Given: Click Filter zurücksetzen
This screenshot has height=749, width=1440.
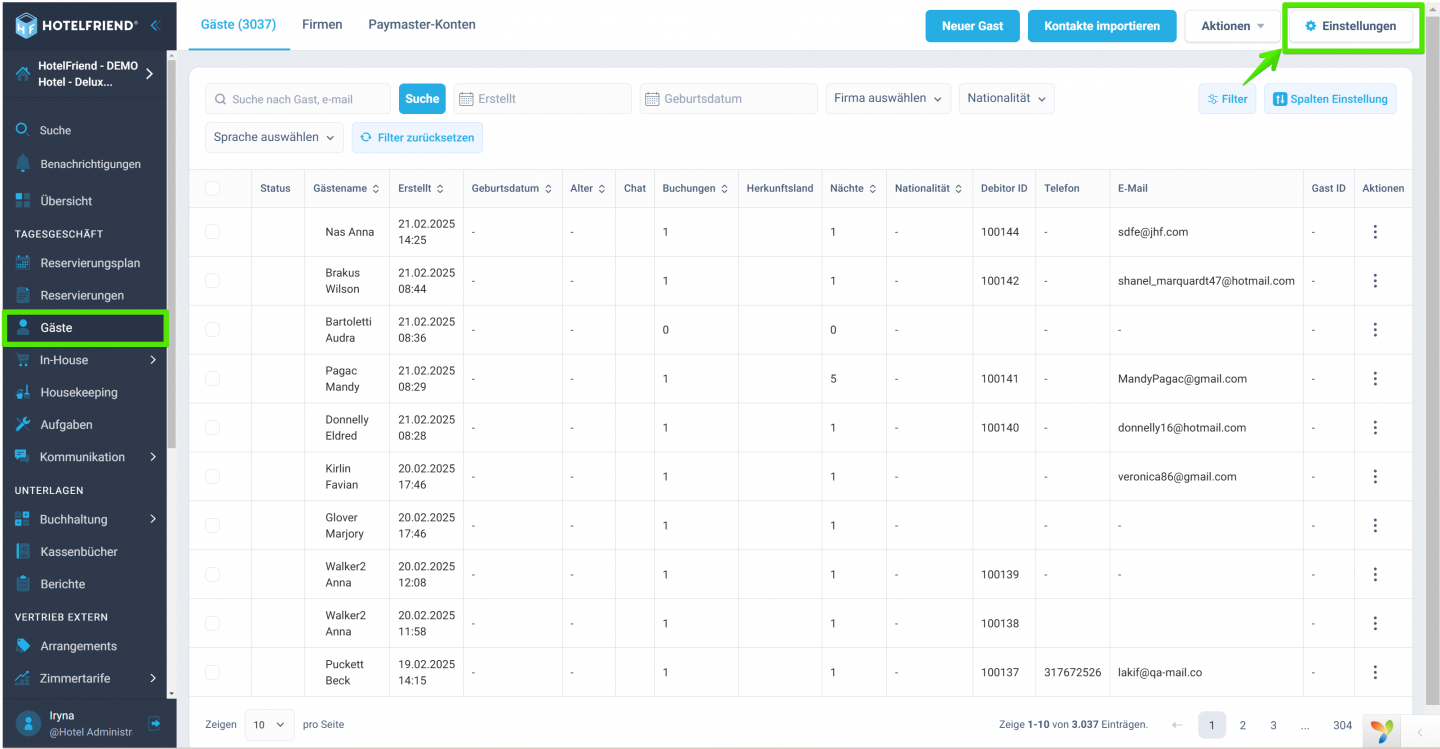Looking at the screenshot, I should click(417, 137).
